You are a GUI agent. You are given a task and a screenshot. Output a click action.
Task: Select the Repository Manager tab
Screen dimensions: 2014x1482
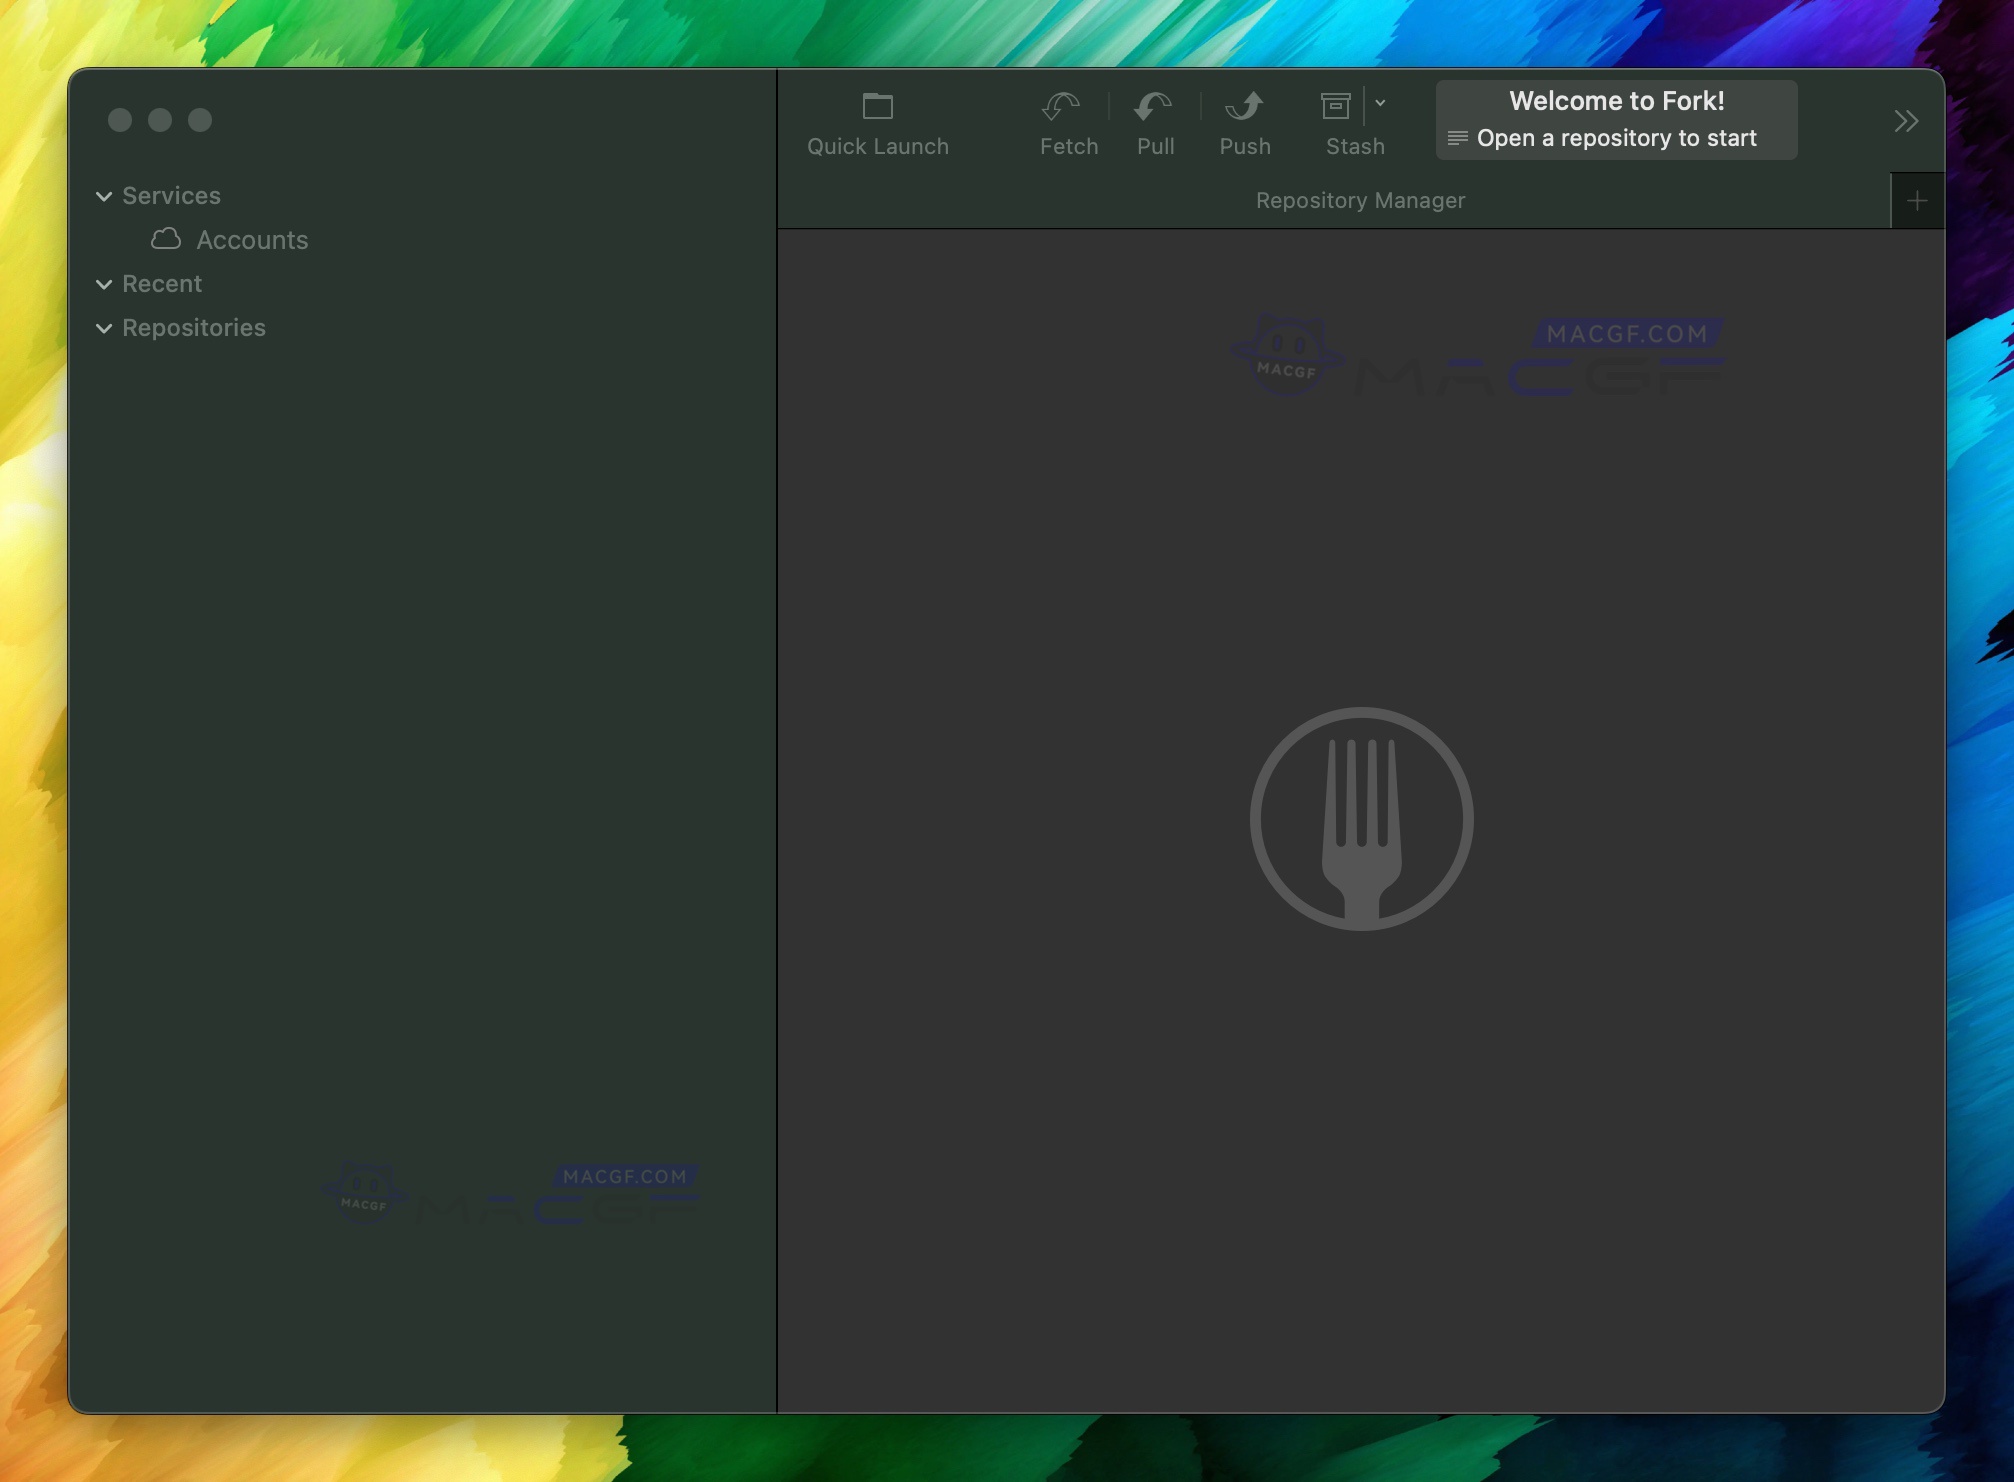(x=1359, y=201)
